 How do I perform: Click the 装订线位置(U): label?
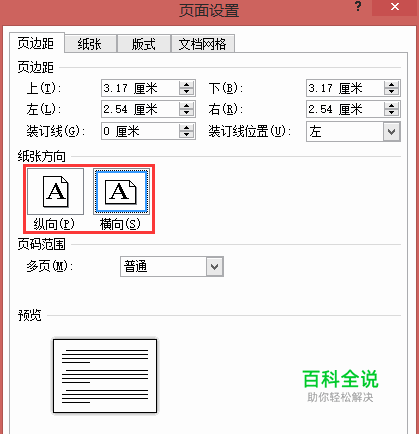click(x=250, y=131)
